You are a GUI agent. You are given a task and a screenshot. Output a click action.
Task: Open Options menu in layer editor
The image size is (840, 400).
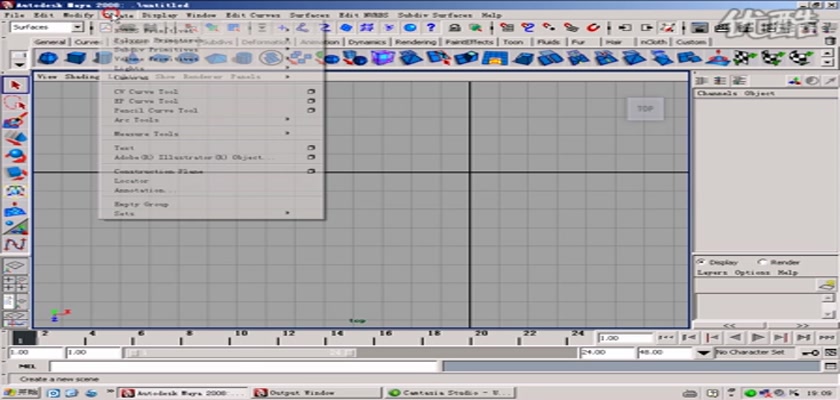[752, 273]
